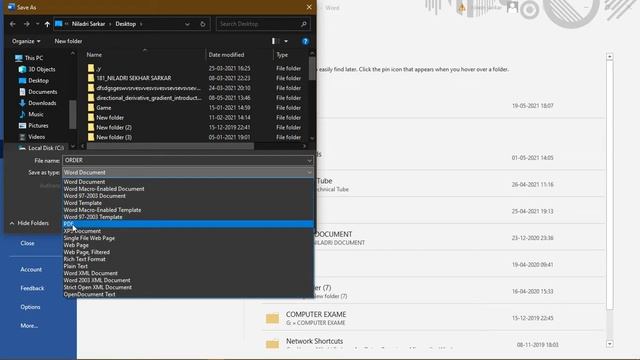640x360 pixels.
Task: Open Network Shortcuts folder in Word list
Action: point(314,341)
